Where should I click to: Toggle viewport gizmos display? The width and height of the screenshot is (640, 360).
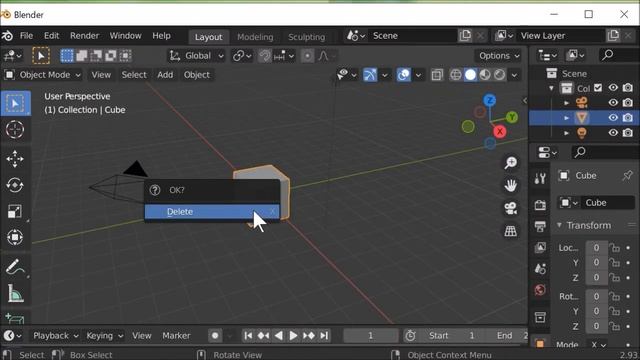(x=370, y=75)
